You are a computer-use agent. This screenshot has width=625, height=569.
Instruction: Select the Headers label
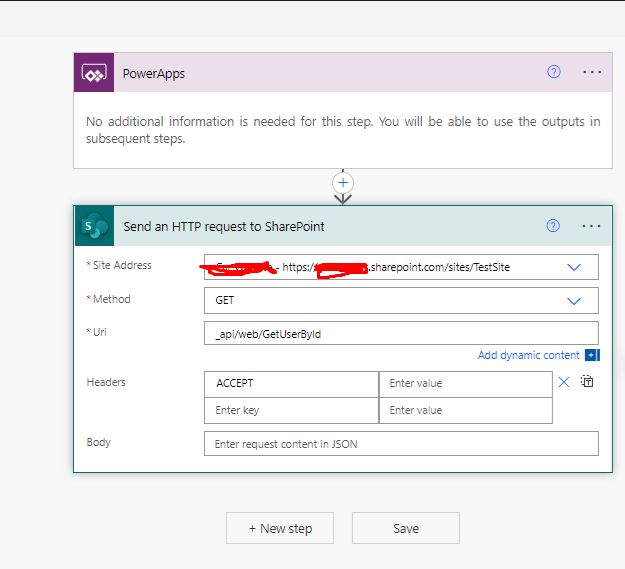click(106, 382)
